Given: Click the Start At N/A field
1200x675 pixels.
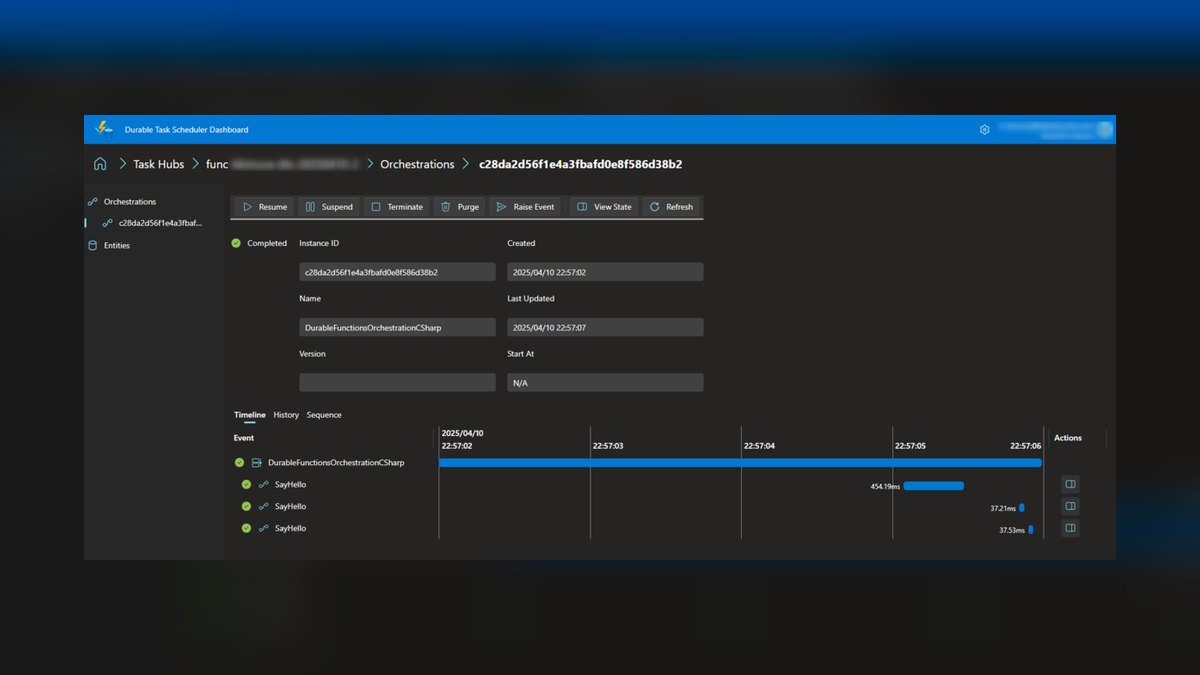Looking at the screenshot, I should point(605,382).
